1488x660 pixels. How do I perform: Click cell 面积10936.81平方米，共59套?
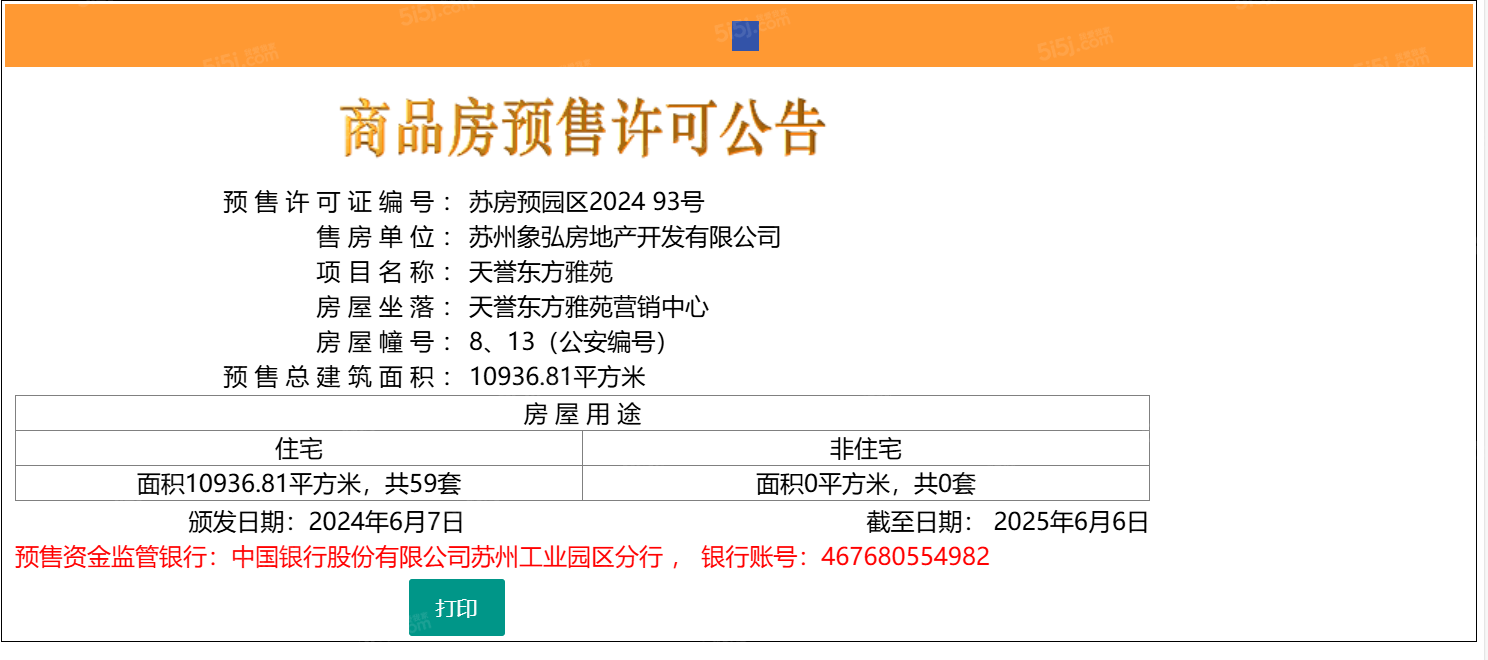299,484
